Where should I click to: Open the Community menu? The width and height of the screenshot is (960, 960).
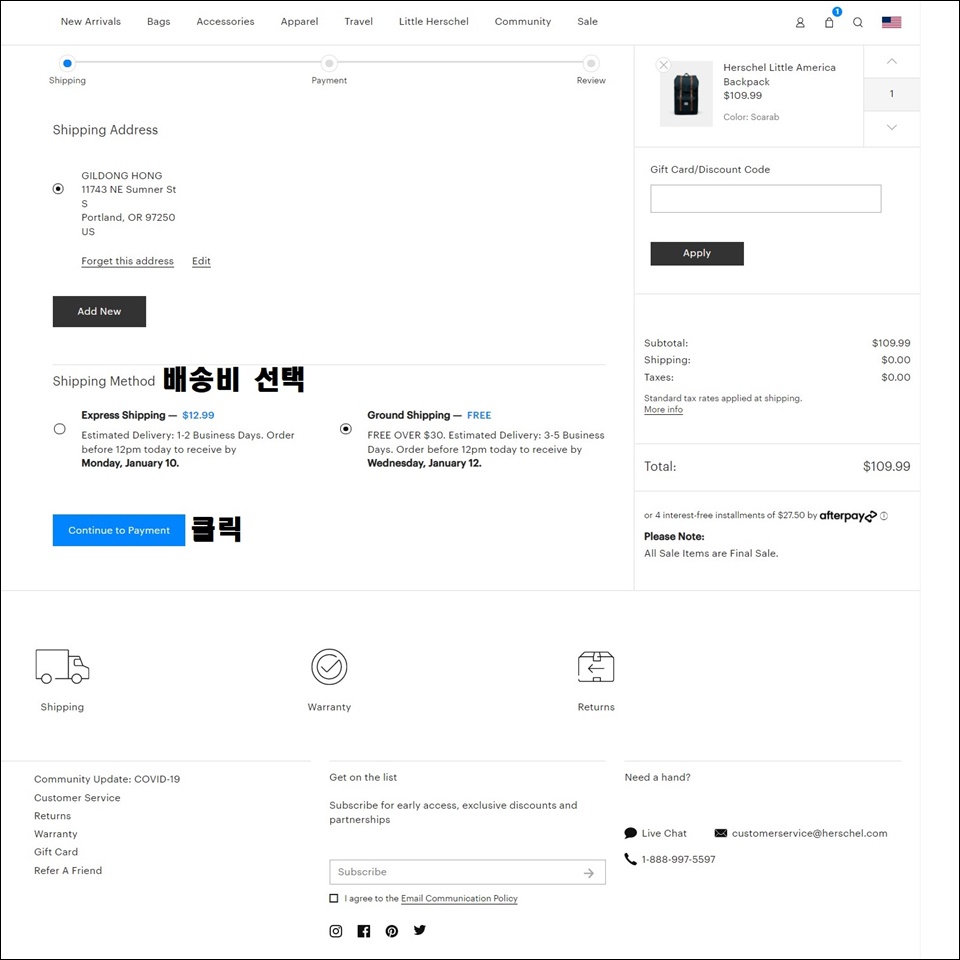pyautogui.click(x=523, y=21)
